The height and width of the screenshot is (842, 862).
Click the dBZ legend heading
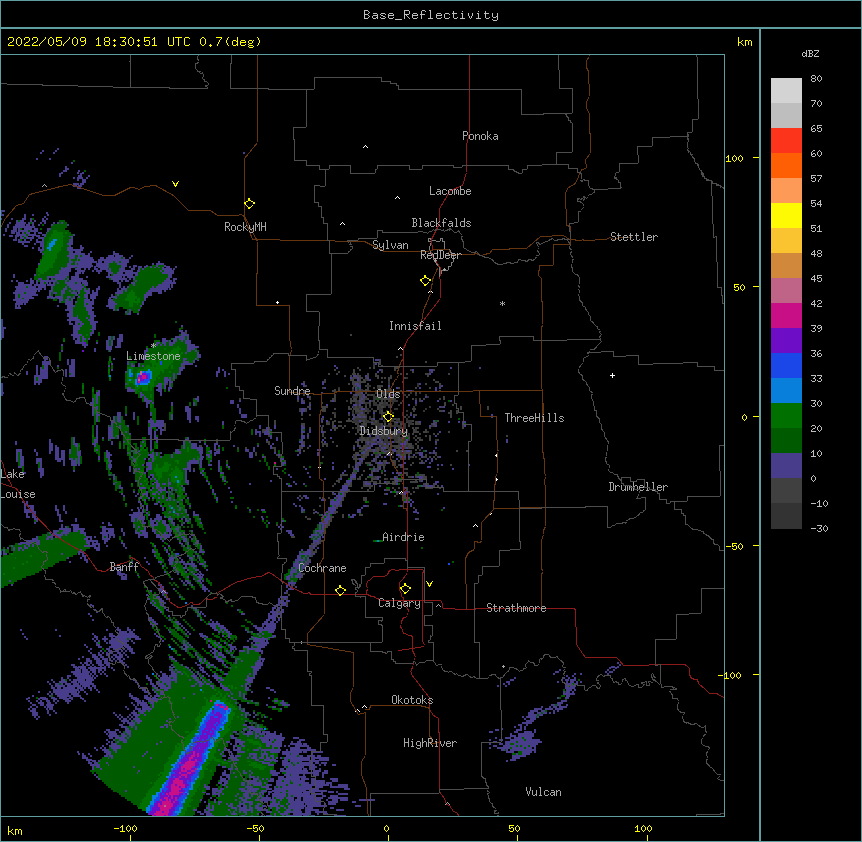pos(810,53)
